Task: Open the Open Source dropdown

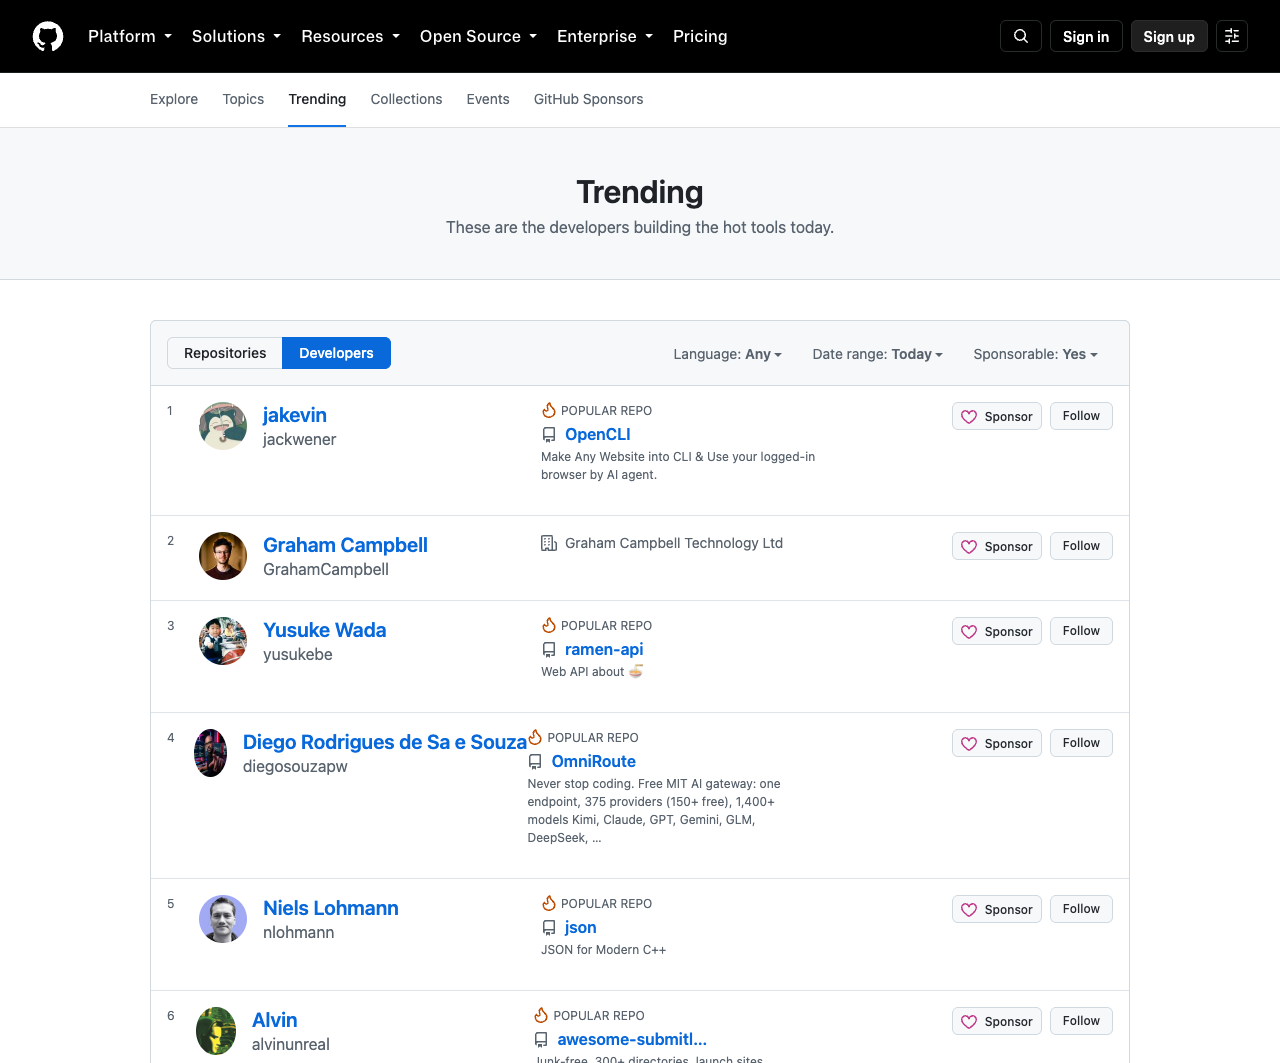Action: [x=478, y=36]
